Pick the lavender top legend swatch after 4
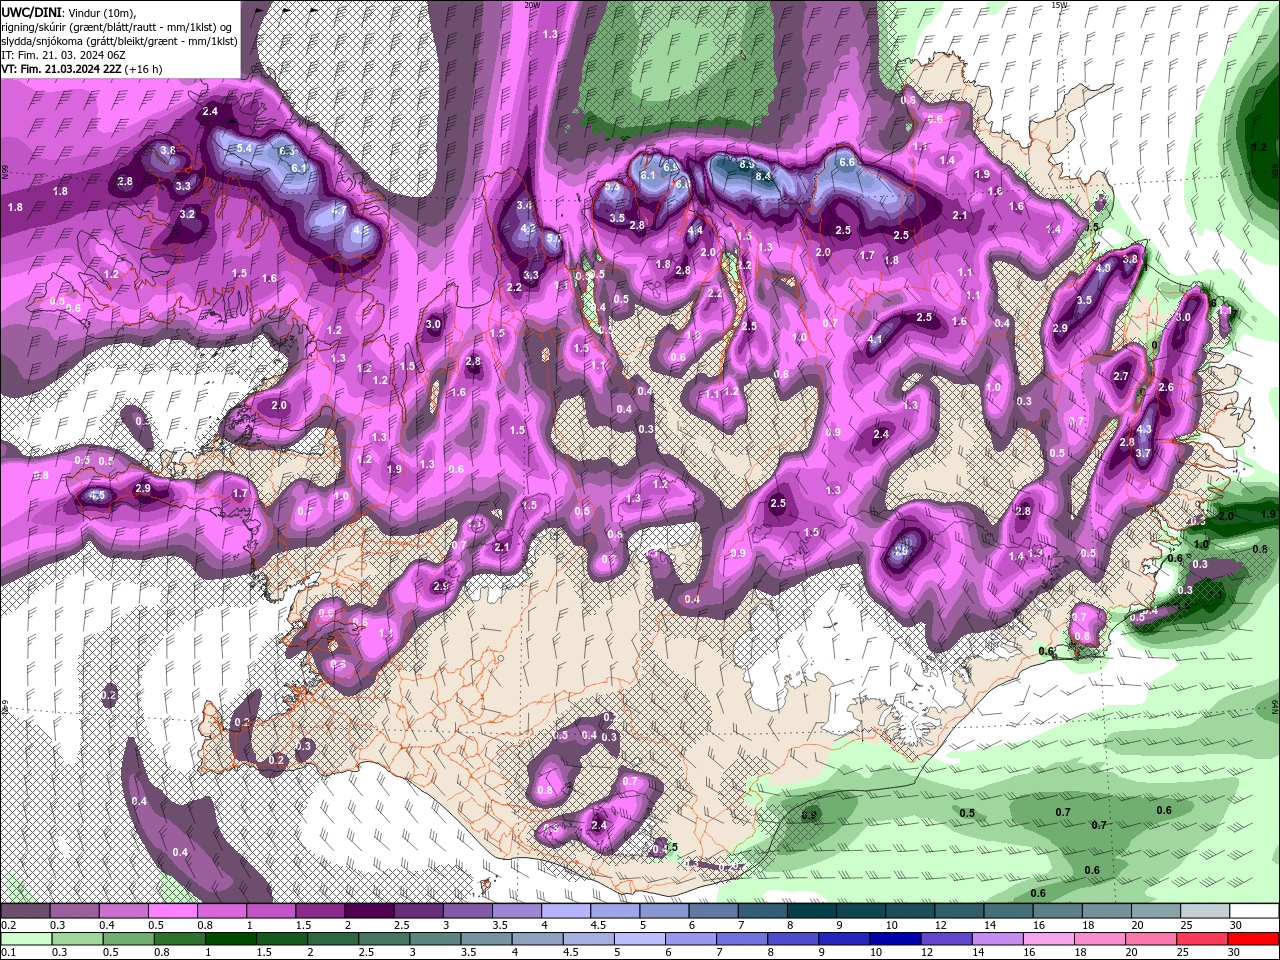 point(565,911)
